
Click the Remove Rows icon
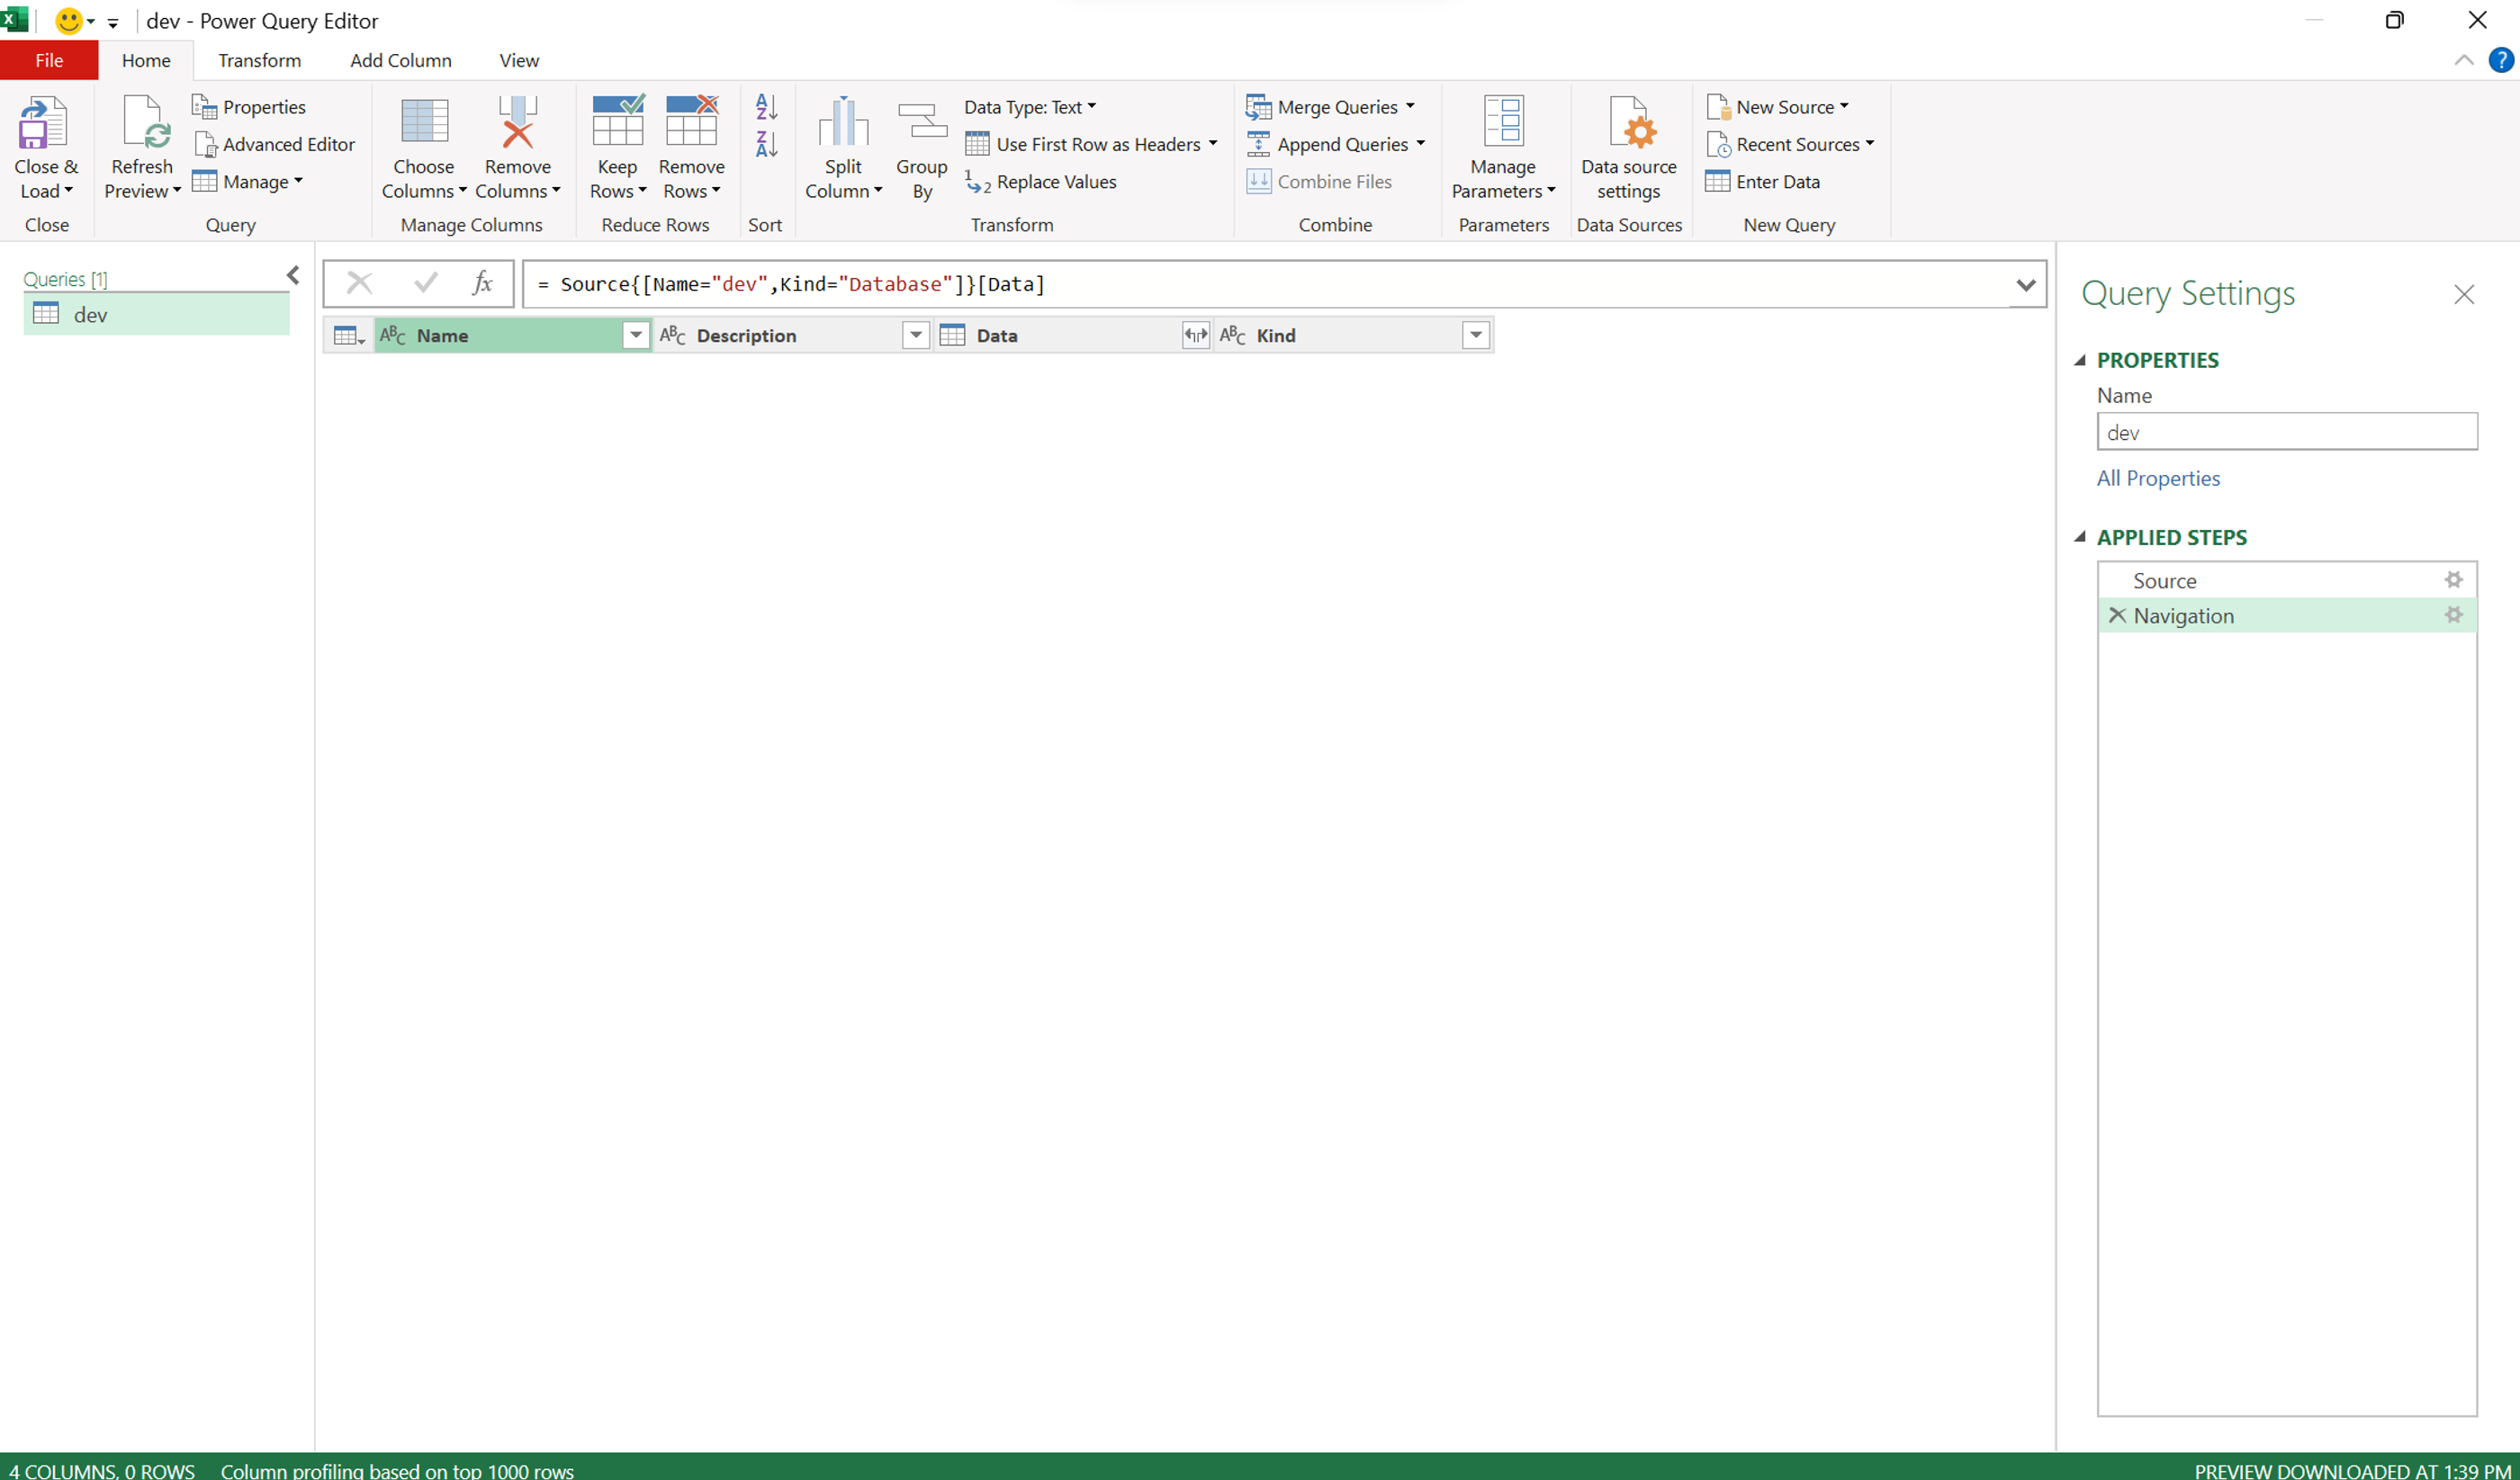pyautogui.click(x=691, y=120)
